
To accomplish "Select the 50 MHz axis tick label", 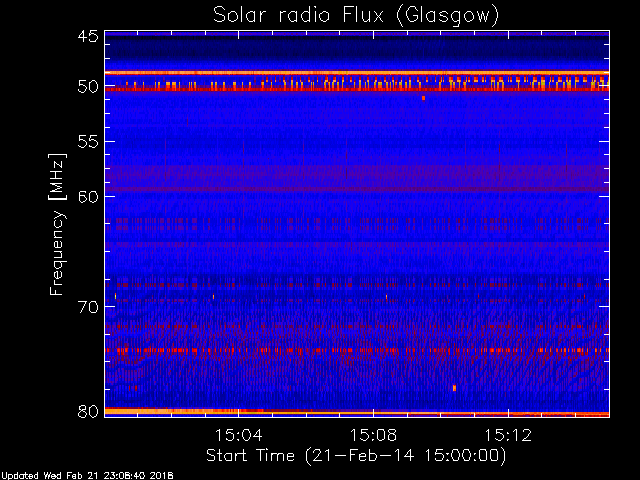I will coord(88,87).
